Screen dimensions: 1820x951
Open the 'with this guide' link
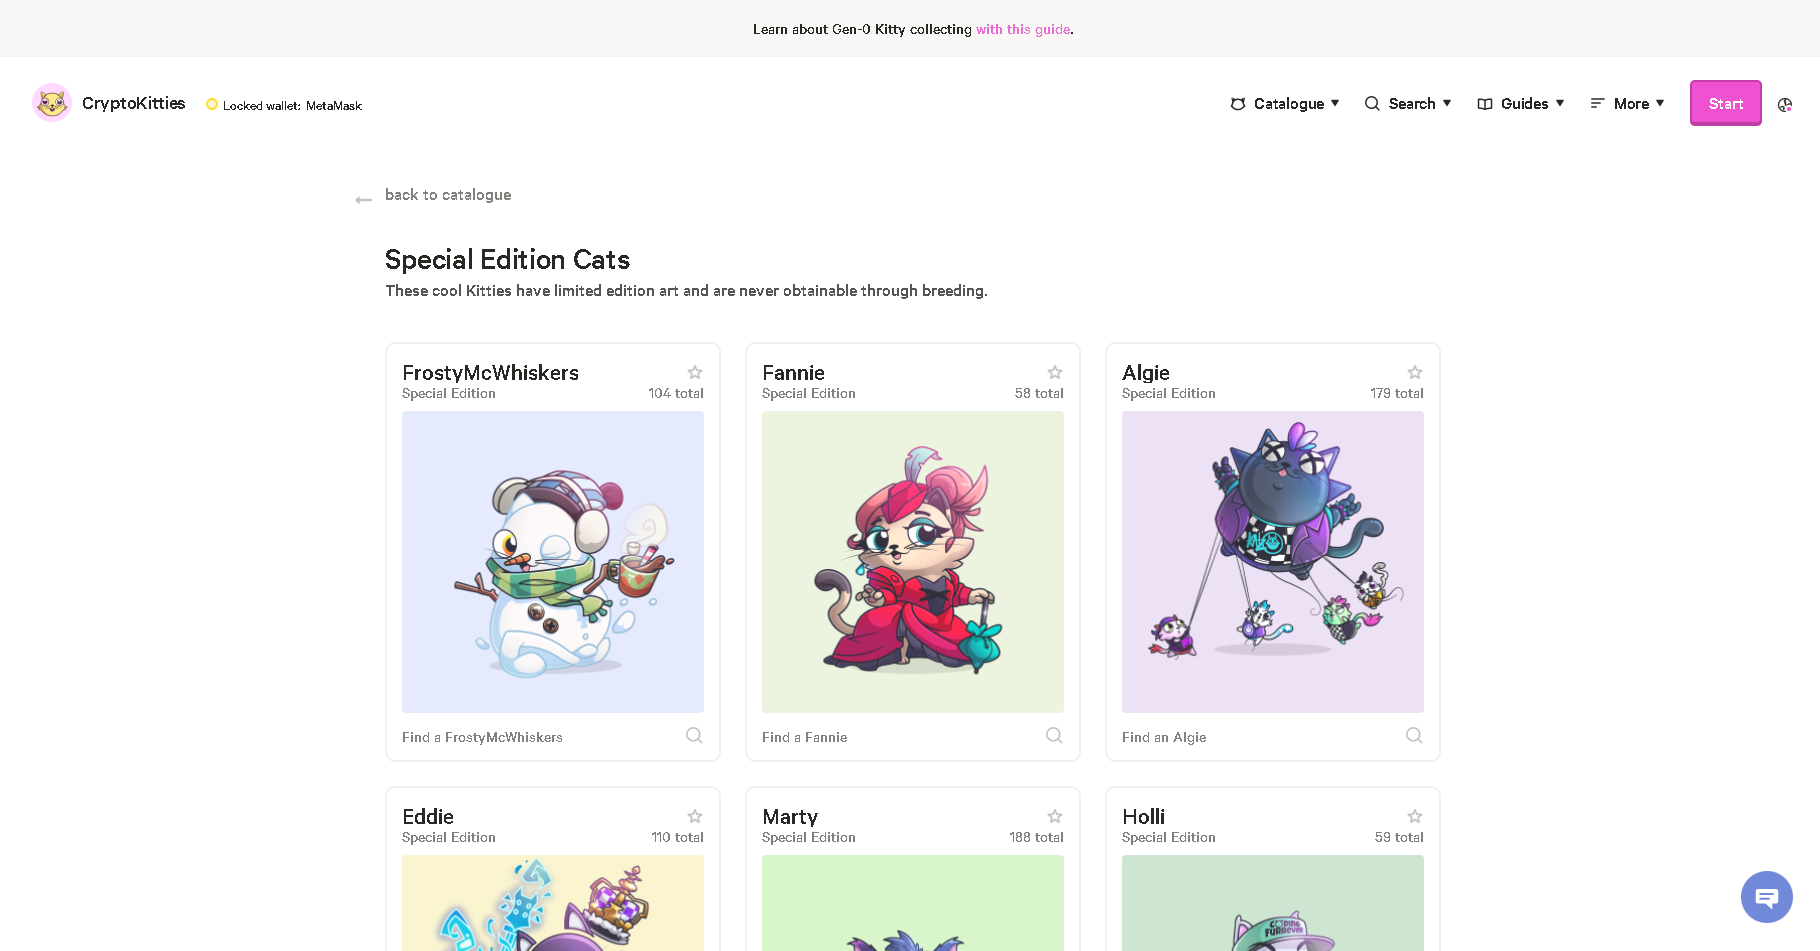pyautogui.click(x=1023, y=29)
